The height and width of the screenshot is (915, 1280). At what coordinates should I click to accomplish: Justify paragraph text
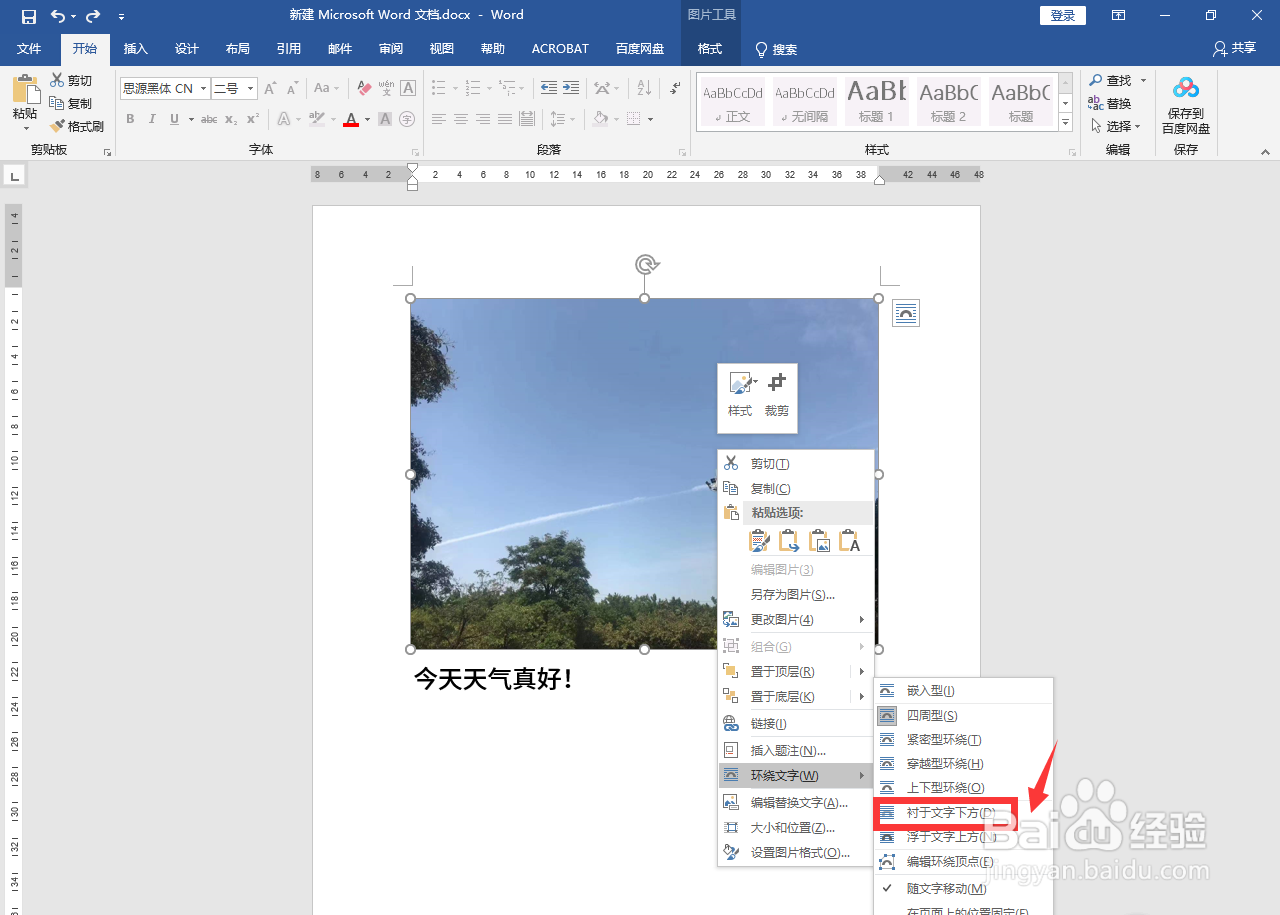pyautogui.click(x=505, y=119)
